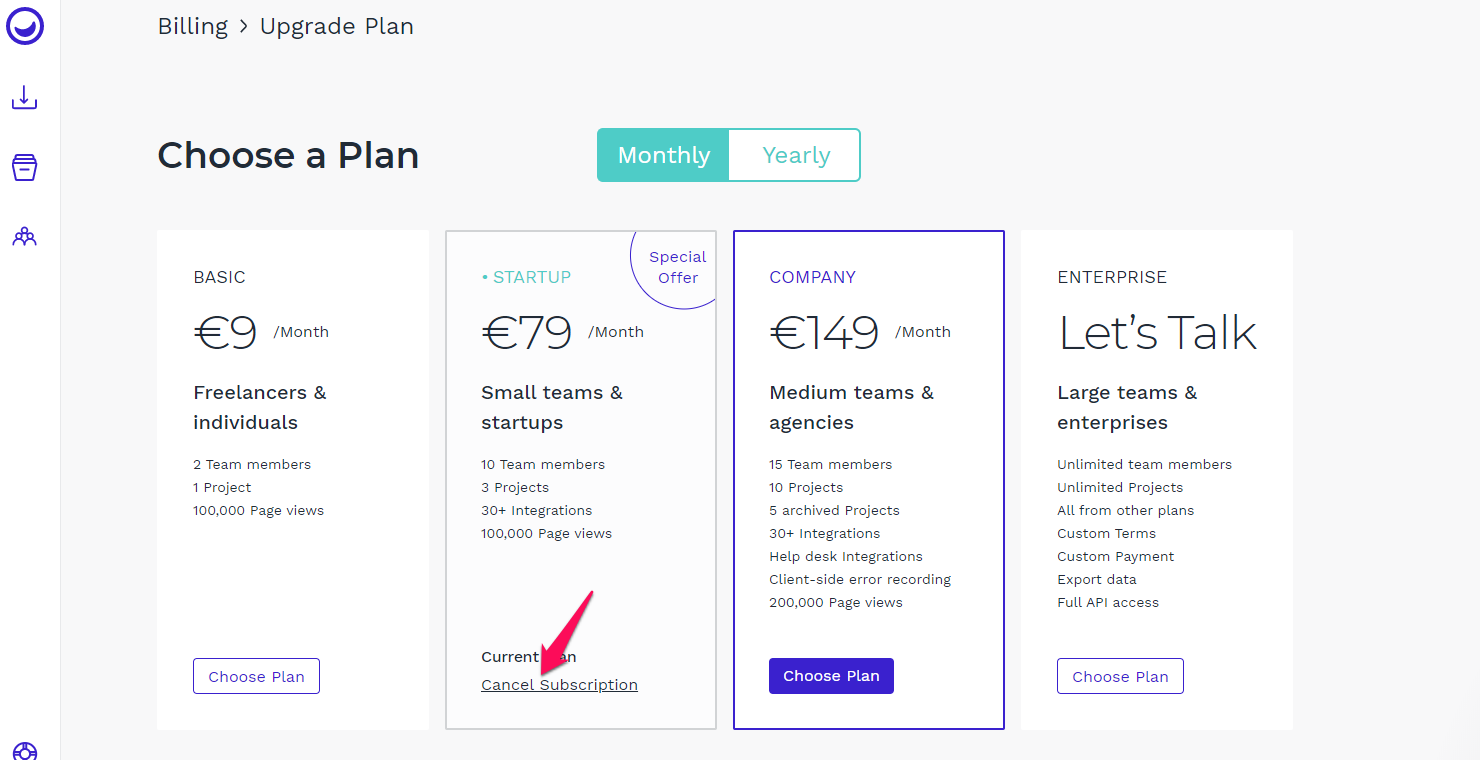Click the Upgrade Plan breadcrumb
Viewport: 1480px width, 760px height.
pos(337,26)
